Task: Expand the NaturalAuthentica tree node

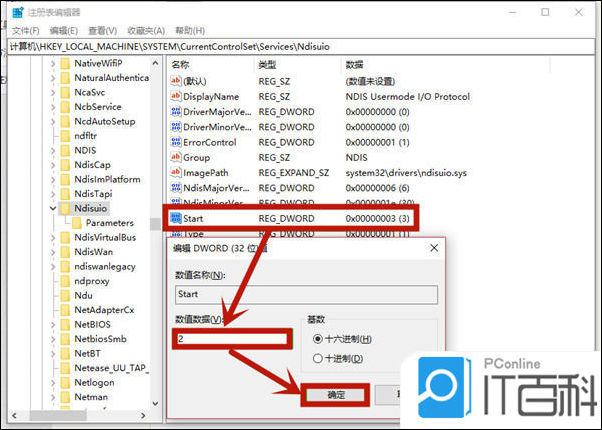Action: pos(53,78)
